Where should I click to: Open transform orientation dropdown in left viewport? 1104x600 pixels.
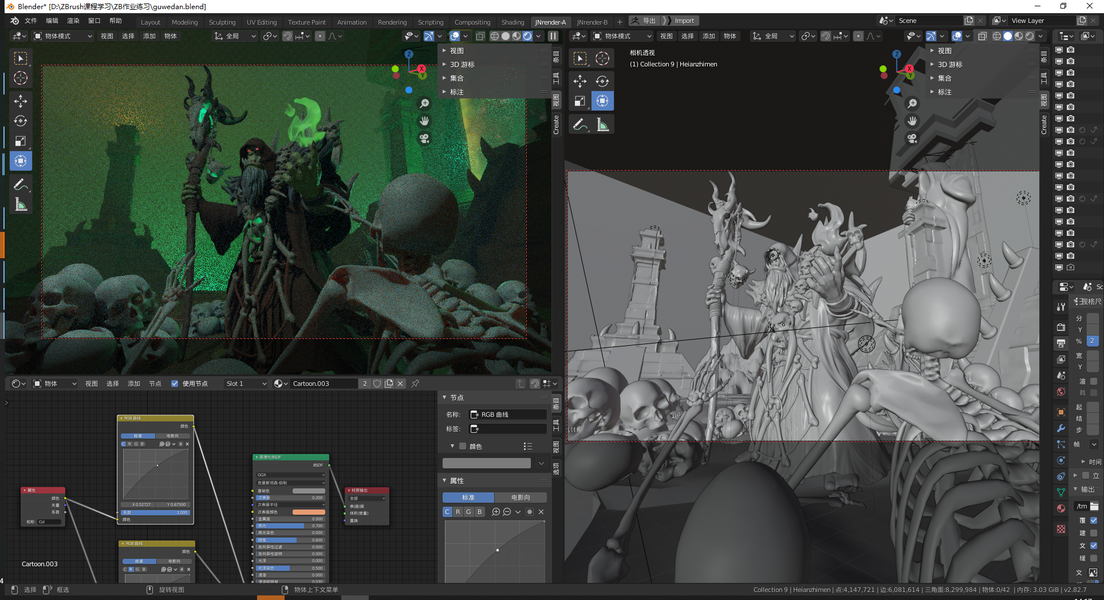(235, 36)
